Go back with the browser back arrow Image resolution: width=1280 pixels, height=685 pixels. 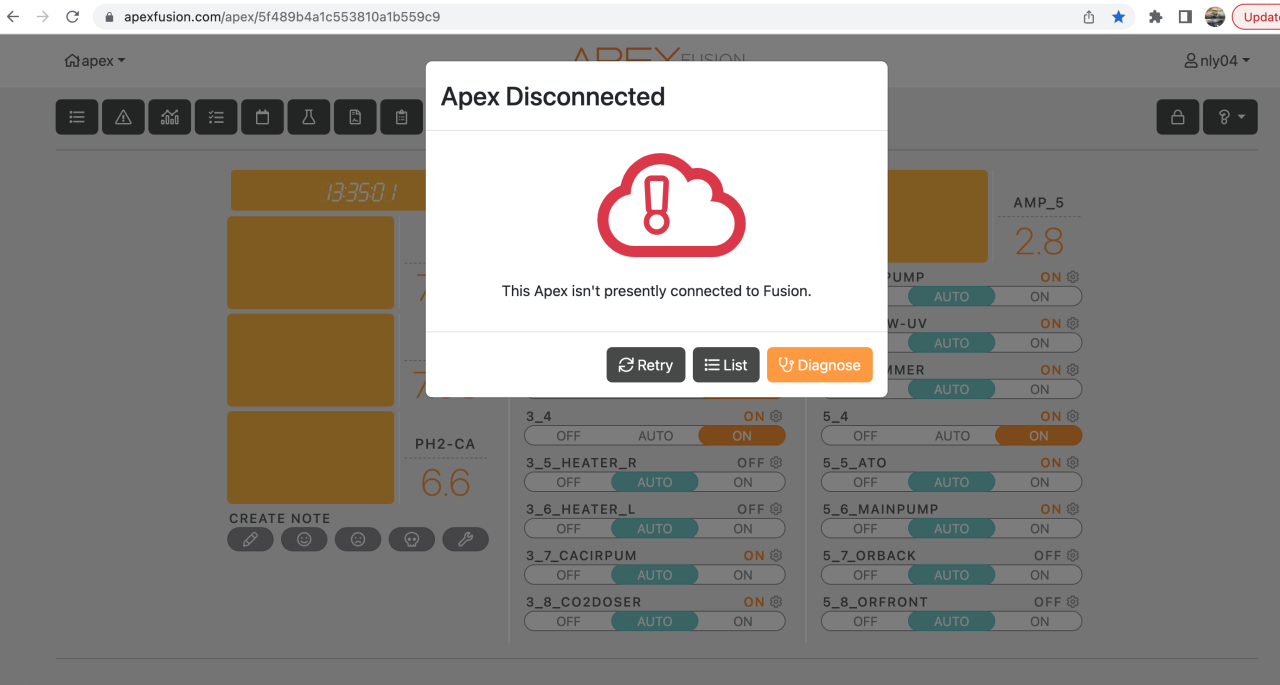(13, 17)
